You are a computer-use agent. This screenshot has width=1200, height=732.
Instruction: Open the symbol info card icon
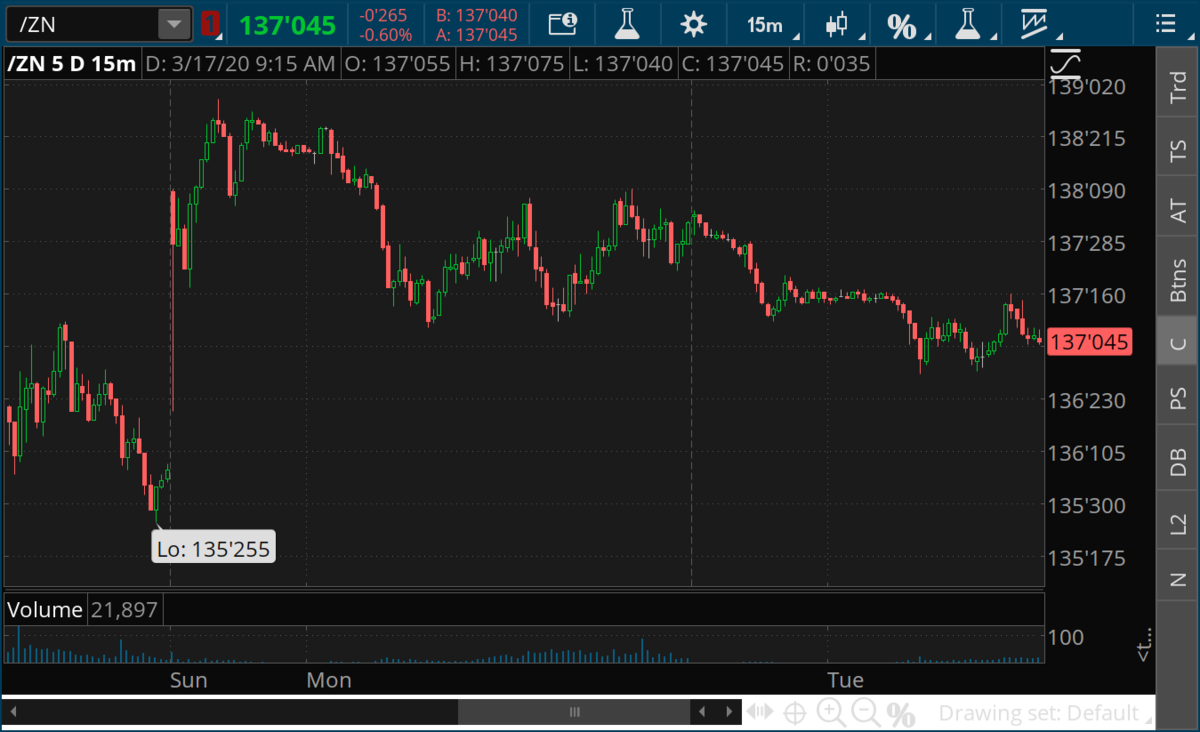click(564, 24)
